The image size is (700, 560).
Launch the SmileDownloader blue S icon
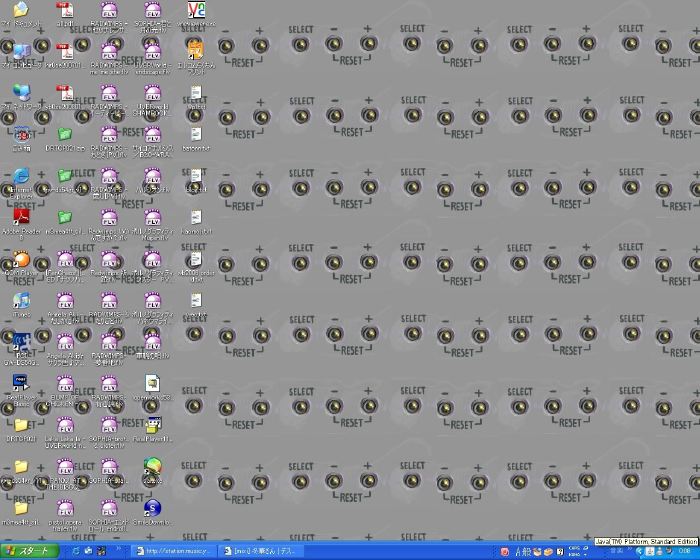152,508
